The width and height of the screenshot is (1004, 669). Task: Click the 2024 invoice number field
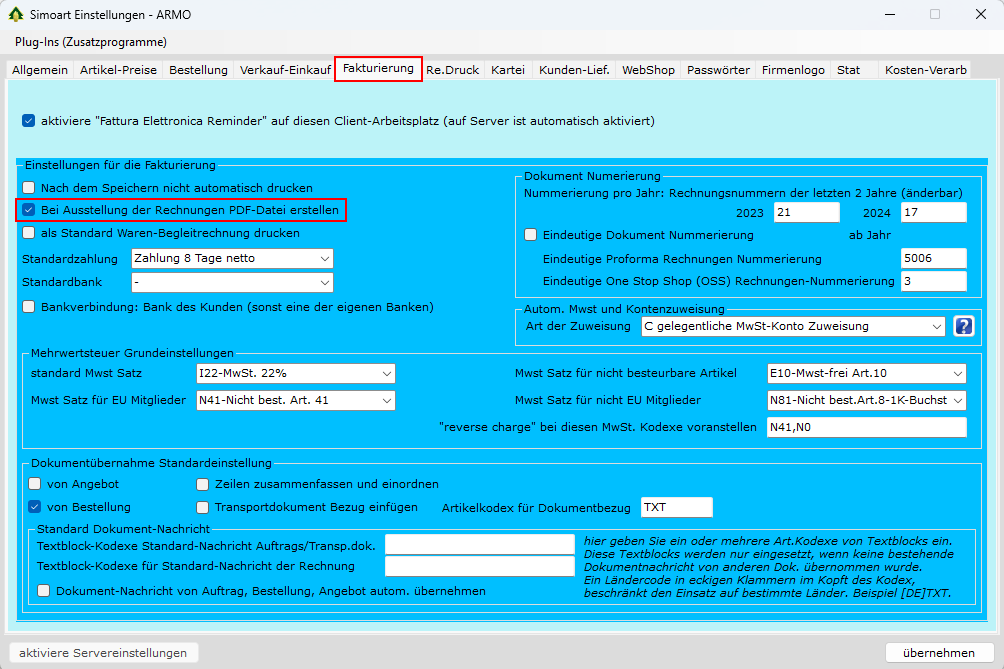point(932,212)
